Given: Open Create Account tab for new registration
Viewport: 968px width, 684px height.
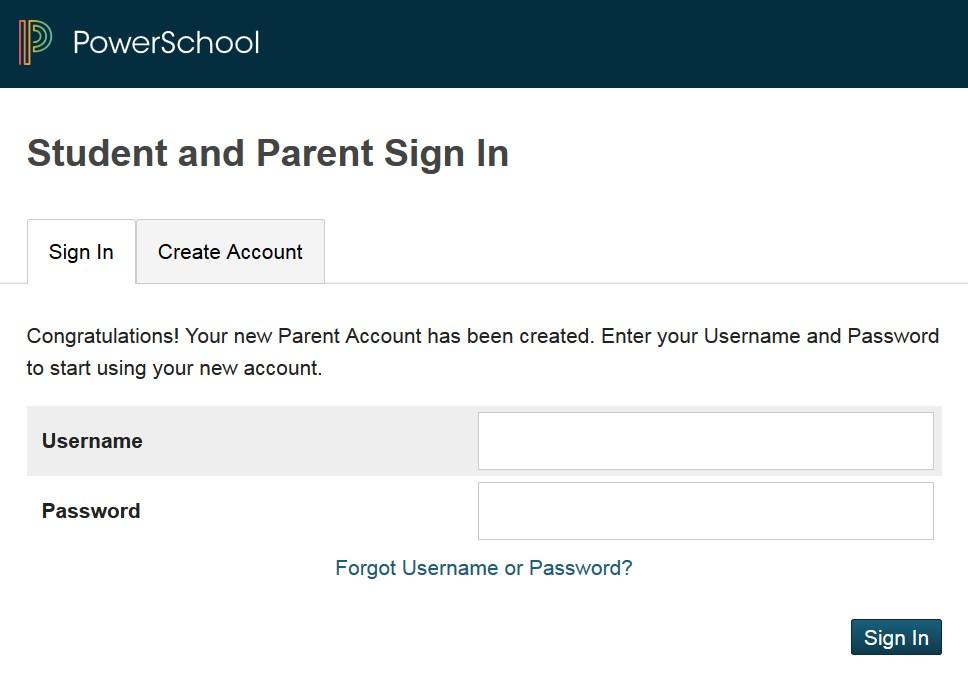Looking at the screenshot, I should click(x=230, y=252).
